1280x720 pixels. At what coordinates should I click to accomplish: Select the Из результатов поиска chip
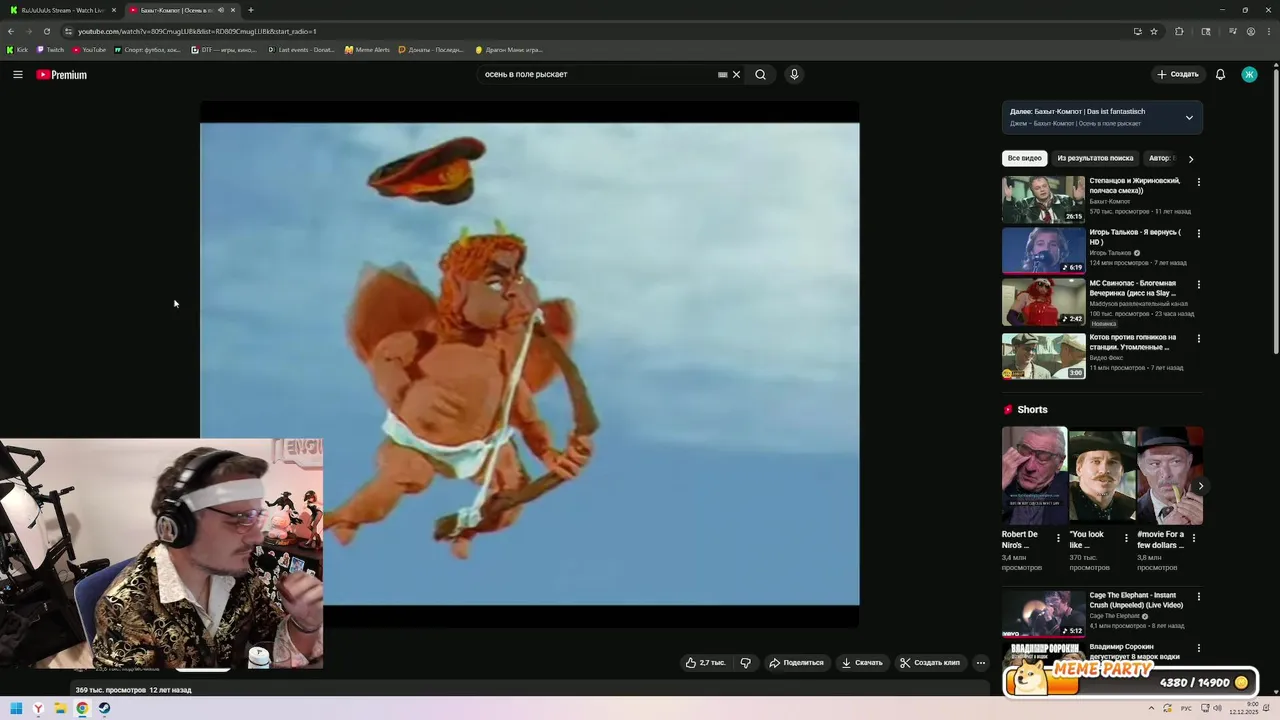[x=1095, y=158]
